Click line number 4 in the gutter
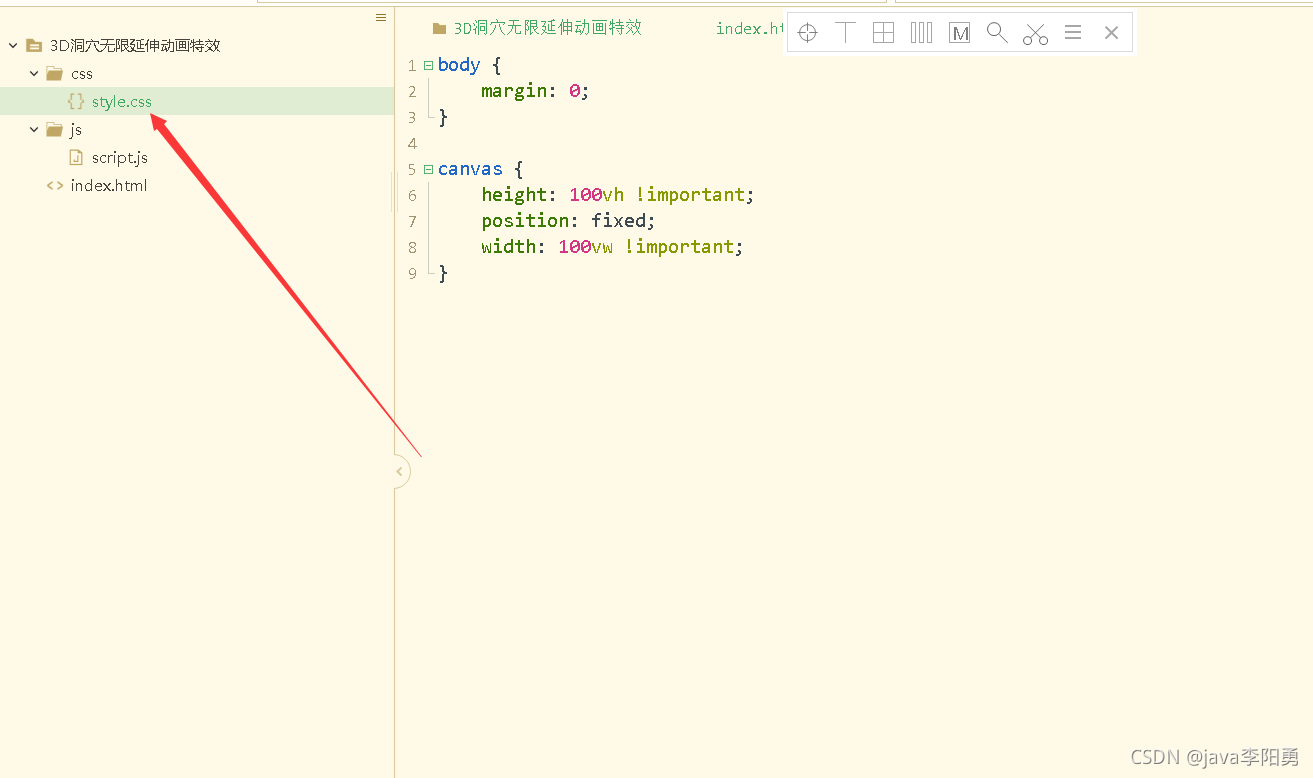 412,143
